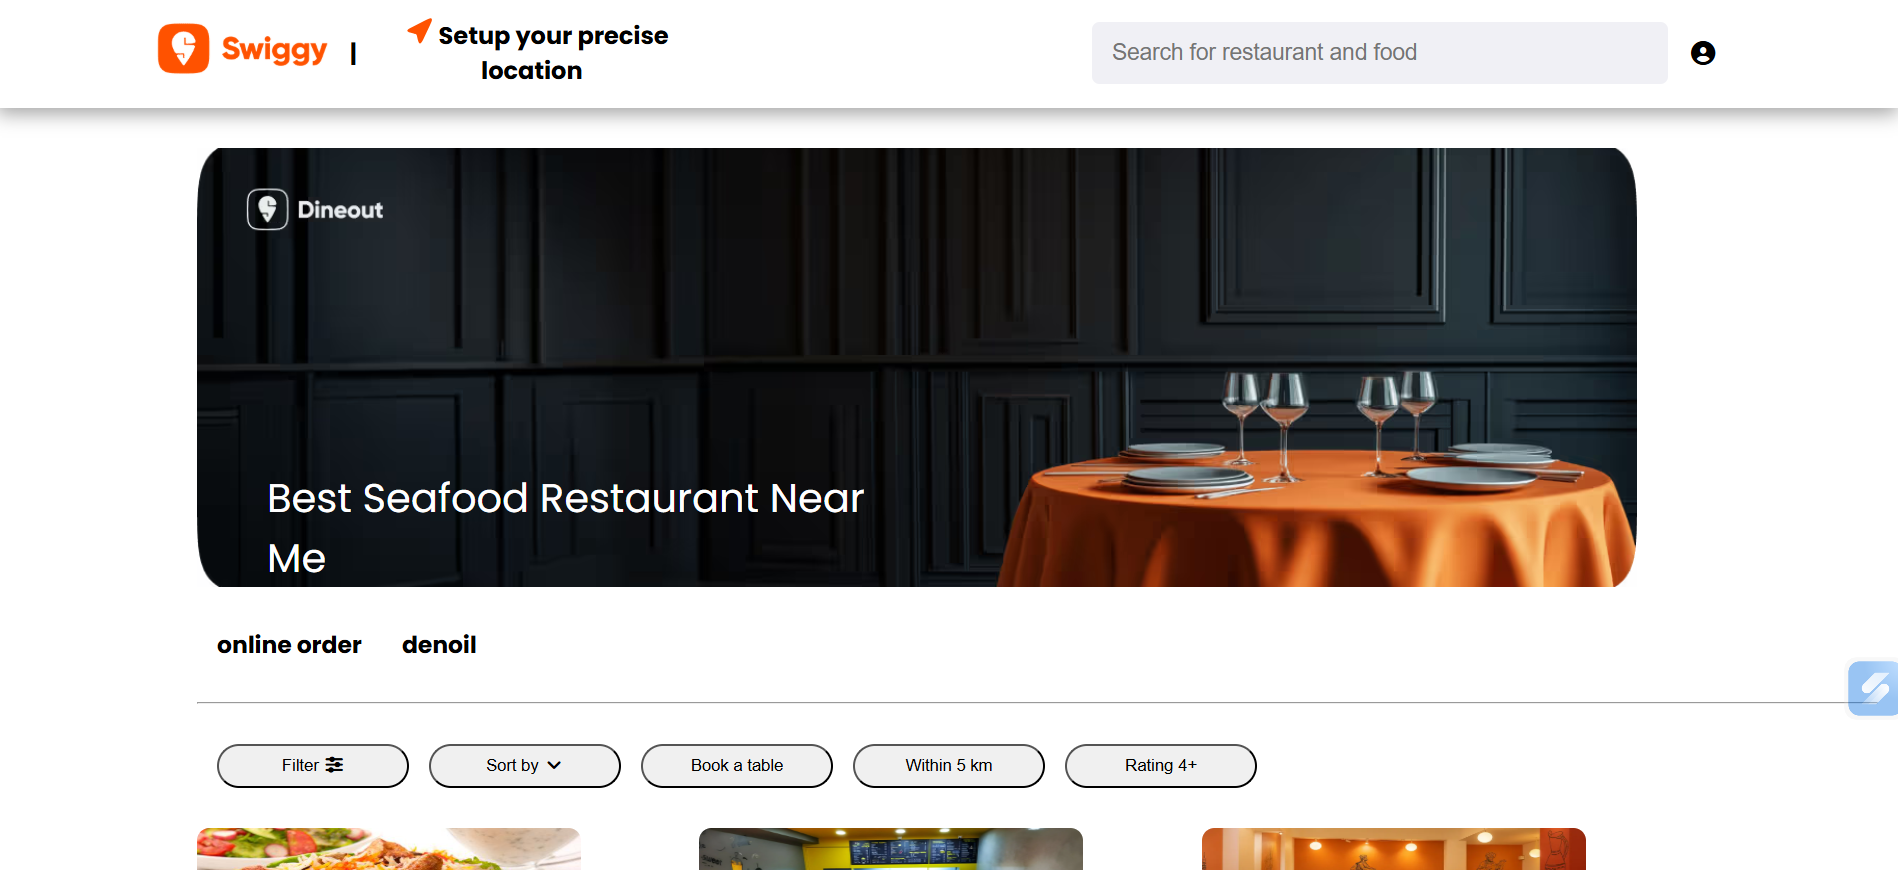
Task: Toggle the Within 5 km filter
Action: coord(949,766)
